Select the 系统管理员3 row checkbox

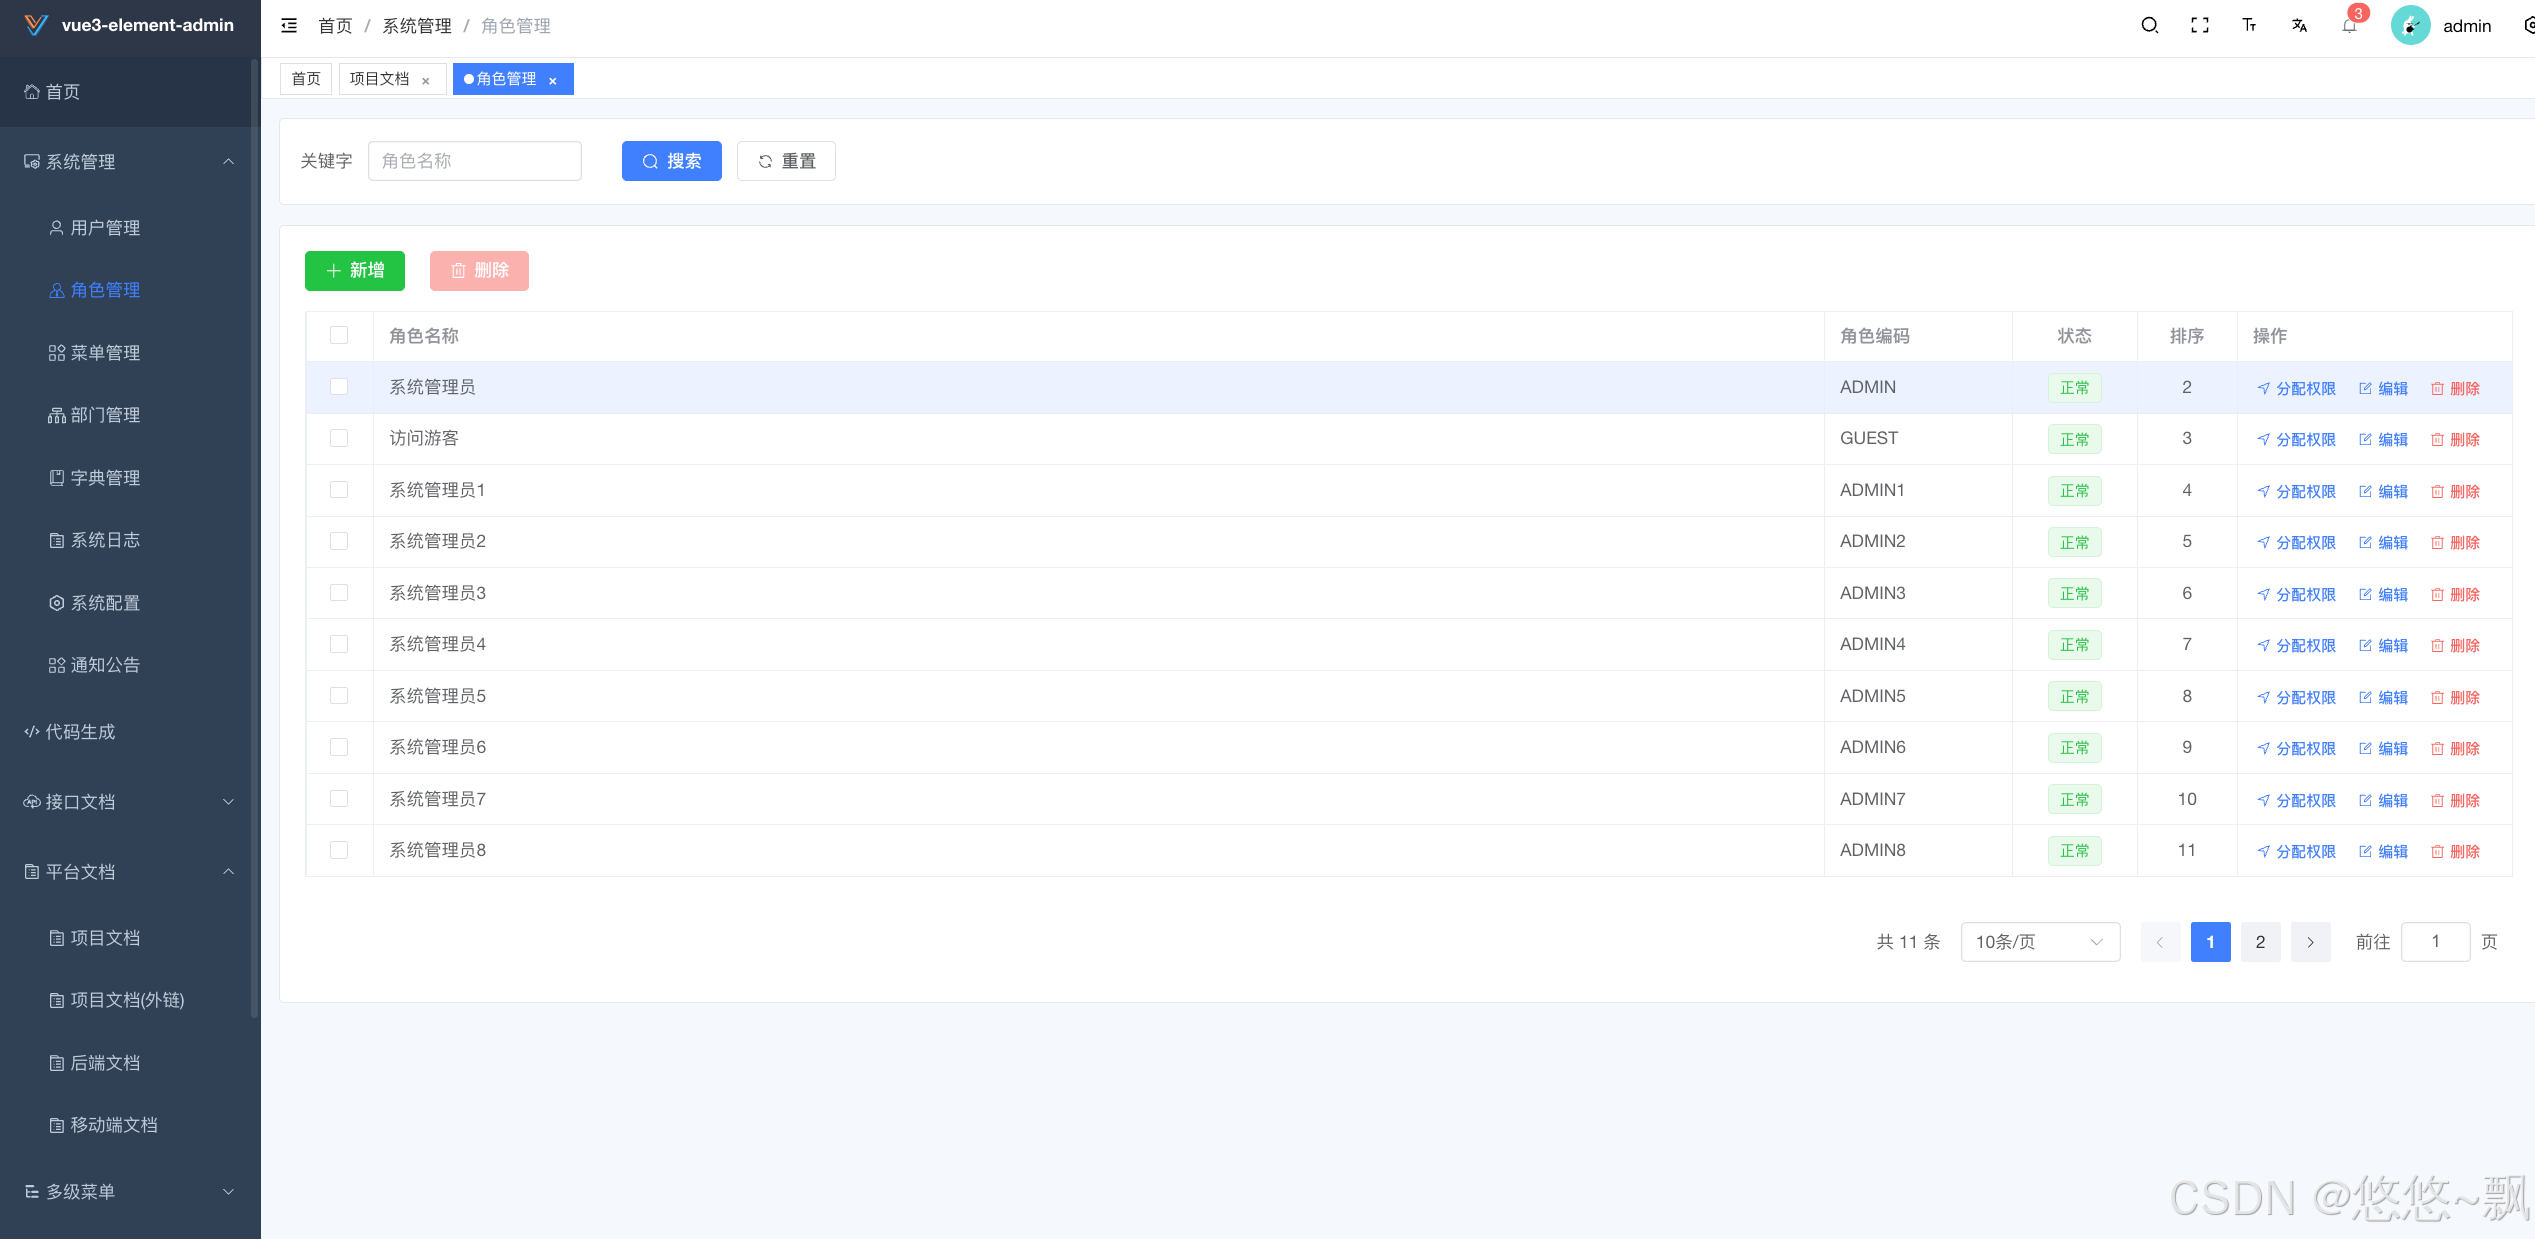339,593
